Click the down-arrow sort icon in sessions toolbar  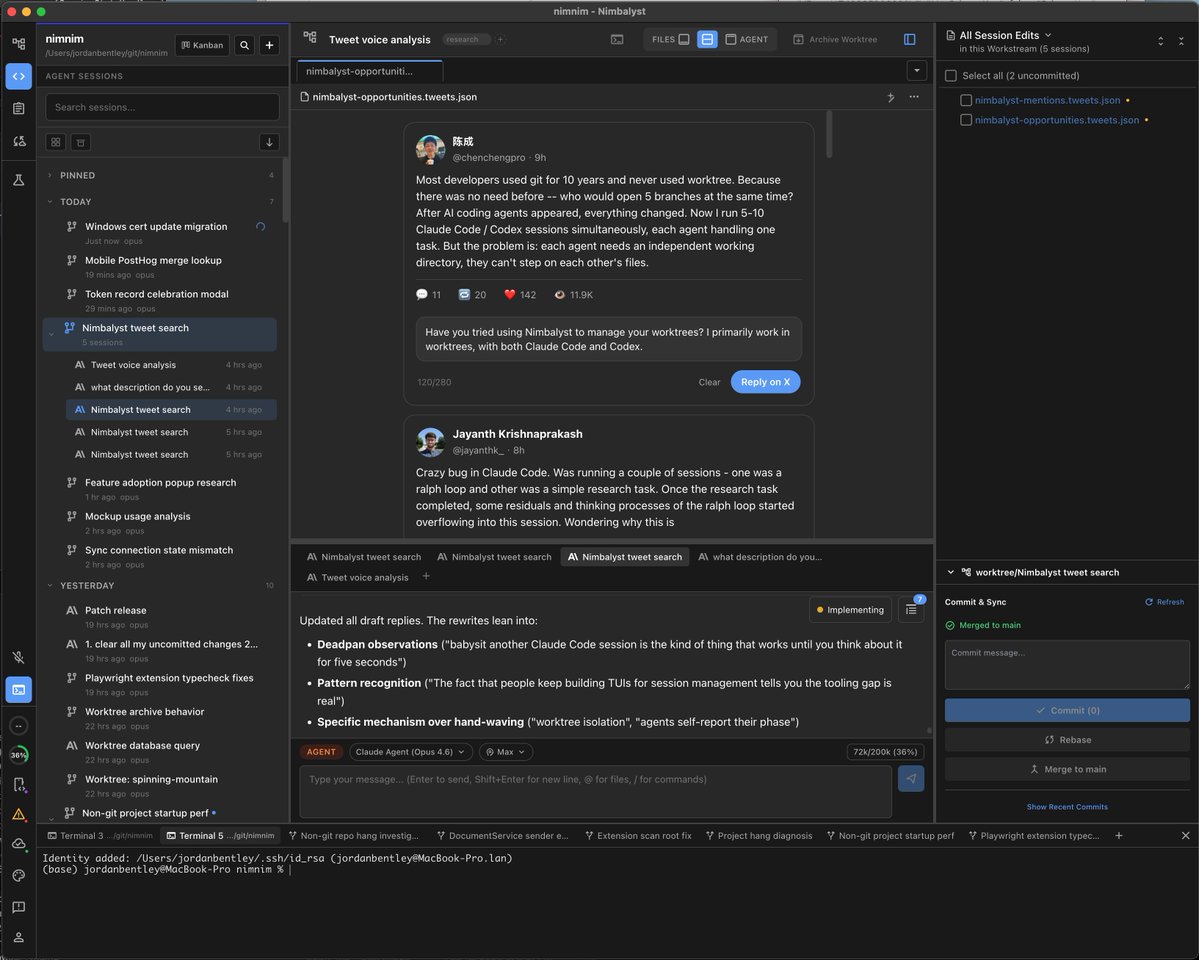269,142
